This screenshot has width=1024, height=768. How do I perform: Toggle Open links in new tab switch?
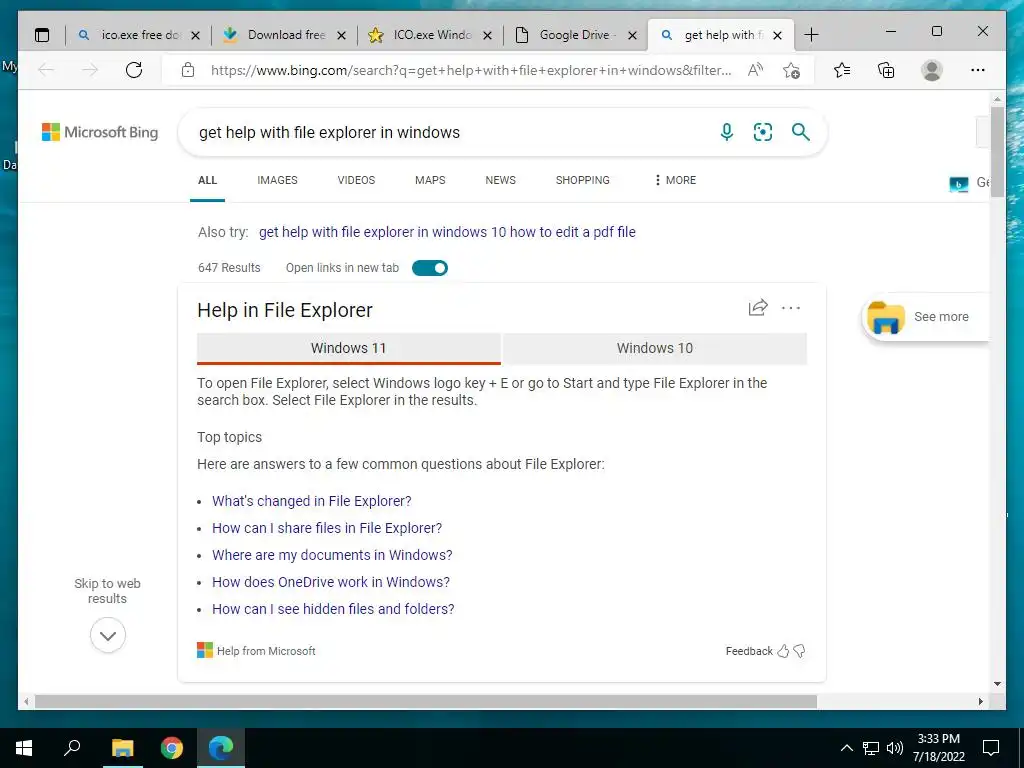(430, 268)
